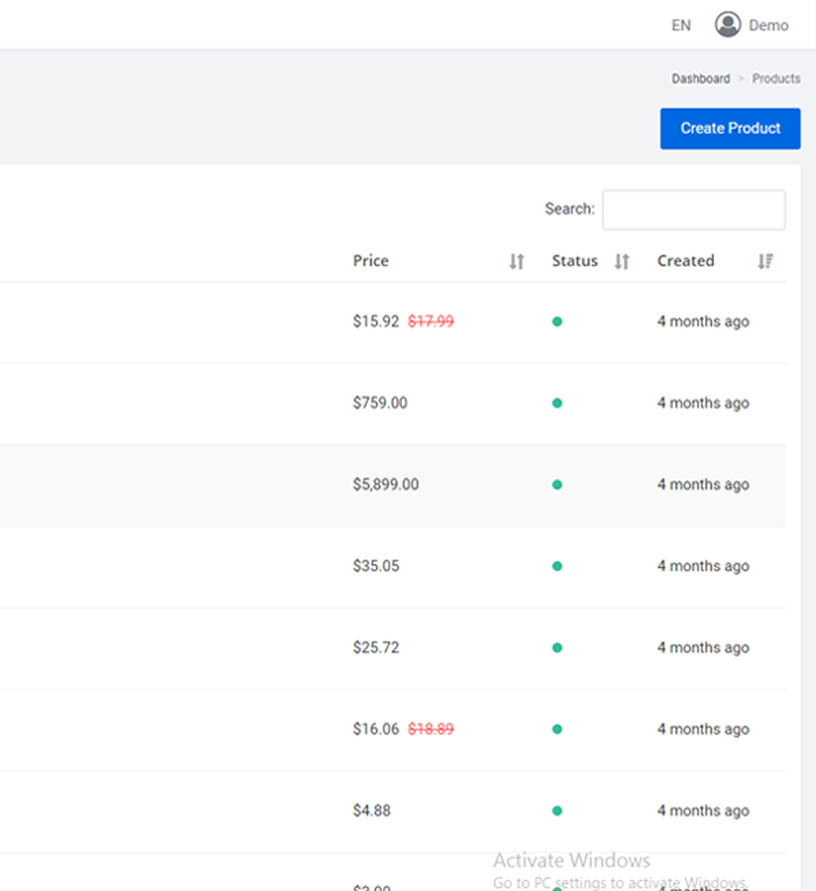Sort by the Created column header text
Screen dimensions: 816x891
point(685,261)
